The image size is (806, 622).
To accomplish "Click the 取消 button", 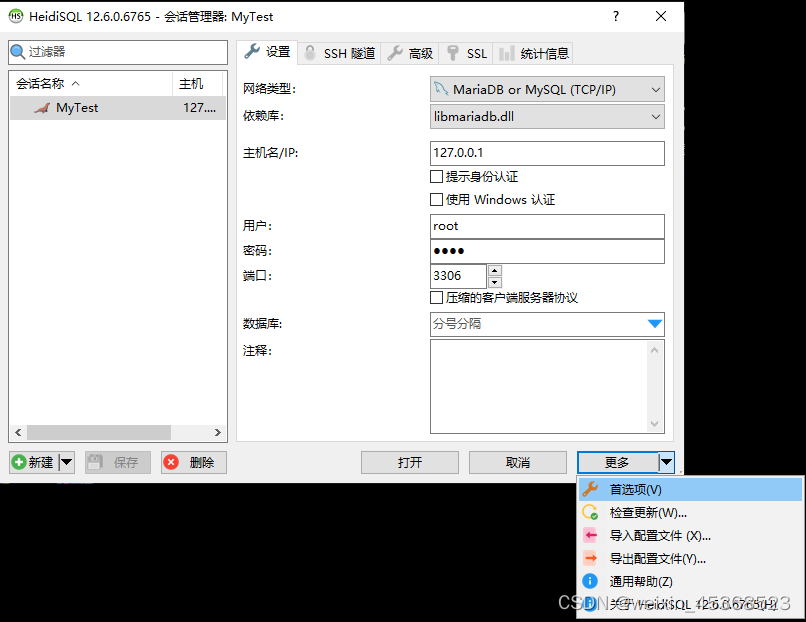I will [518, 462].
